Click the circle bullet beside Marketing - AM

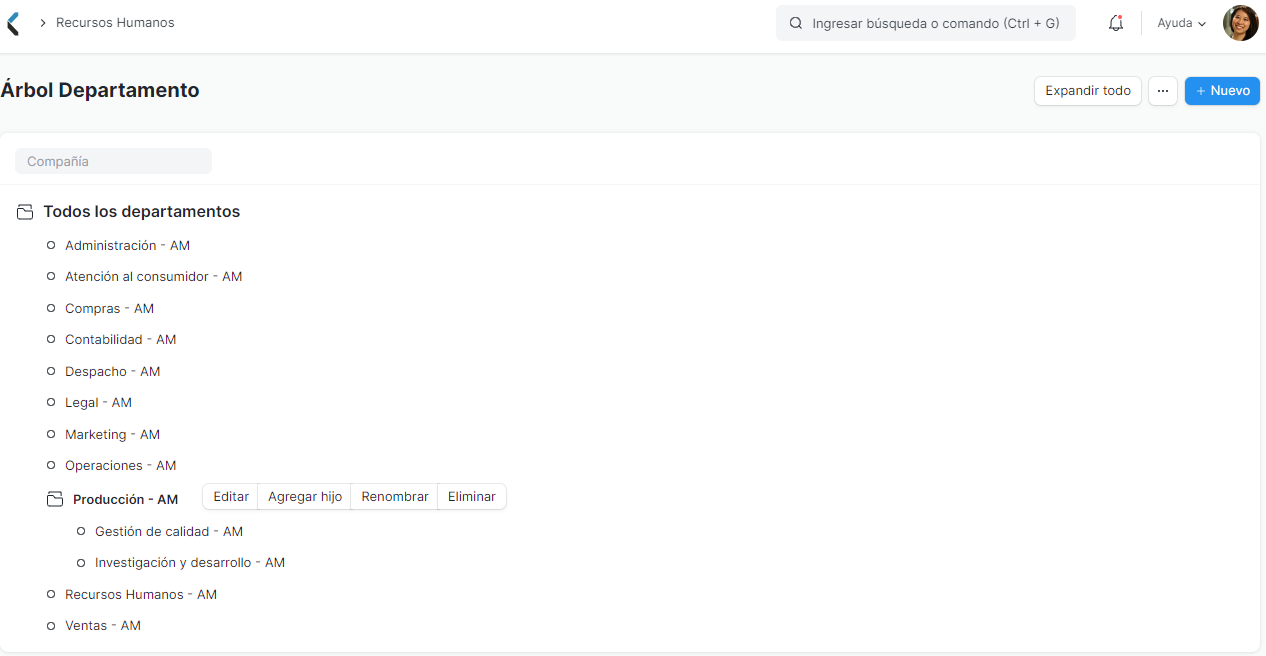(x=51, y=435)
